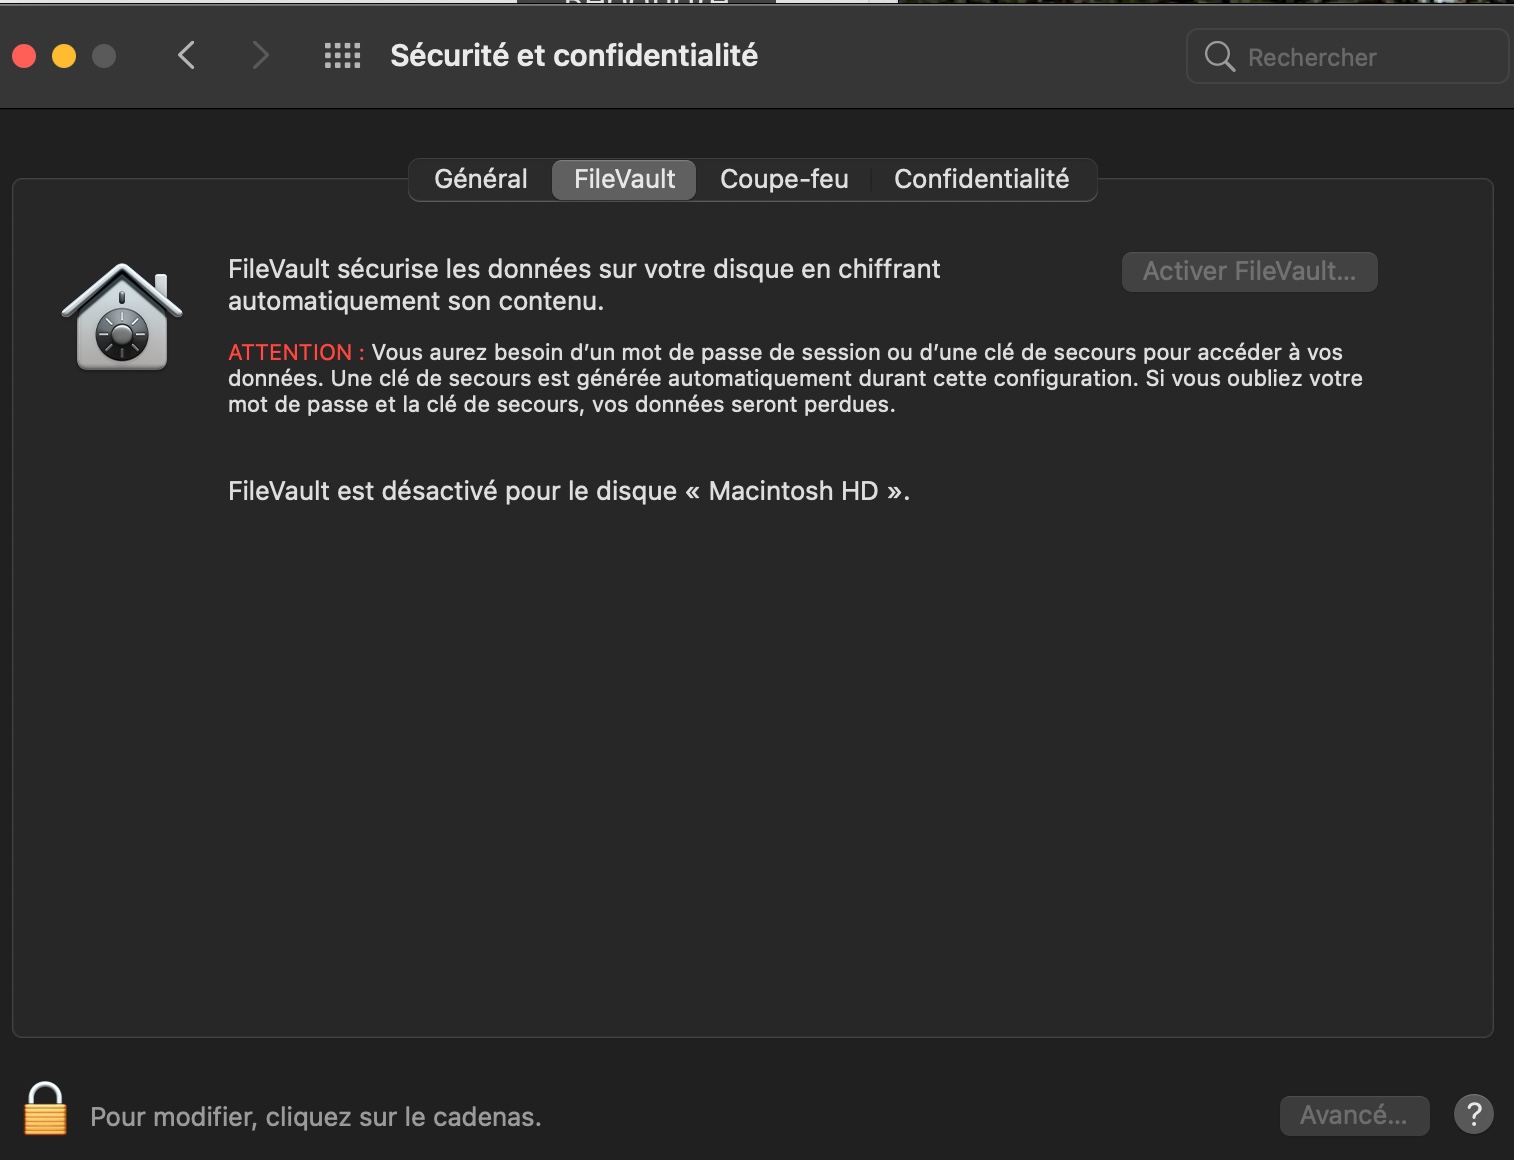Switch to the Confidentialité tab

(981, 179)
